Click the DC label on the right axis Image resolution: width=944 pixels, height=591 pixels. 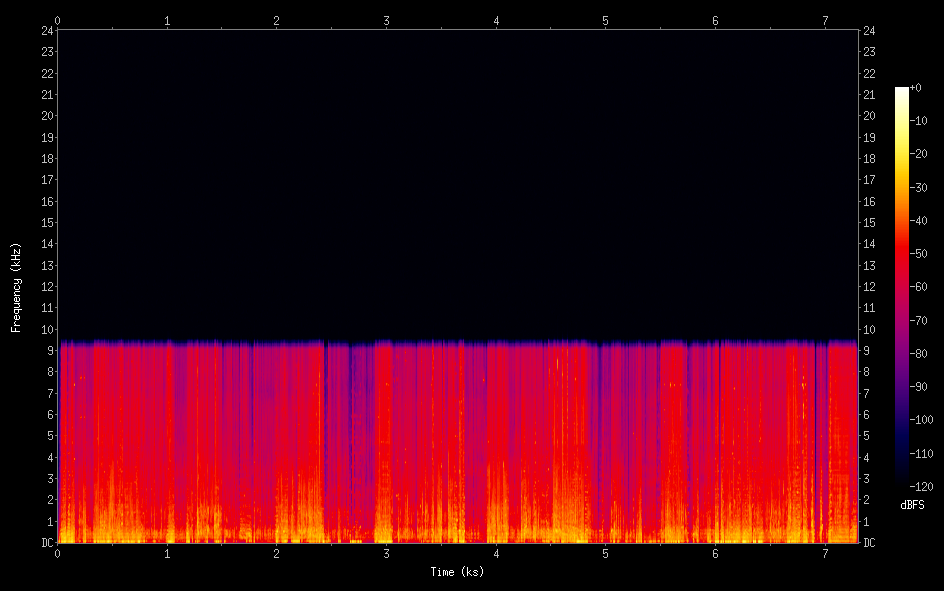(x=869, y=543)
